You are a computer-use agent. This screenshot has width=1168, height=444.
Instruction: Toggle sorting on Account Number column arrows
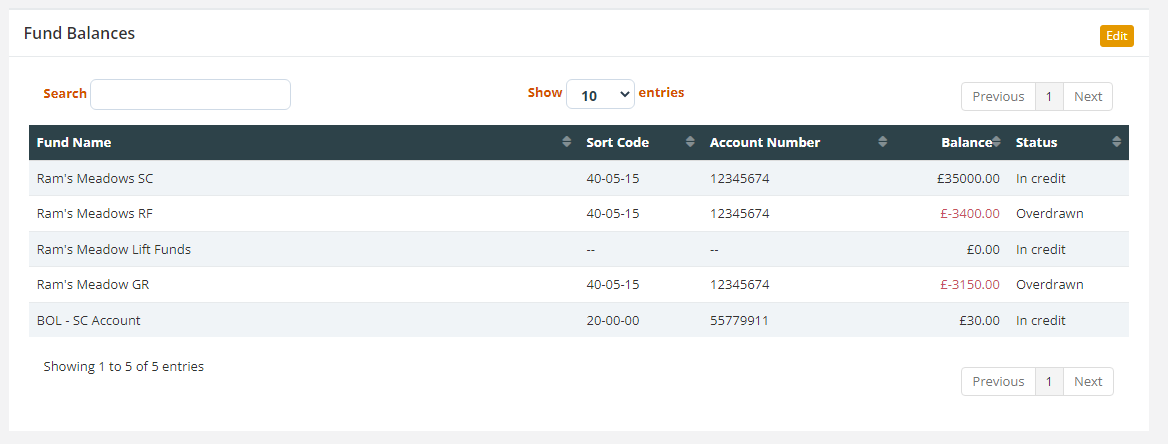883,142
